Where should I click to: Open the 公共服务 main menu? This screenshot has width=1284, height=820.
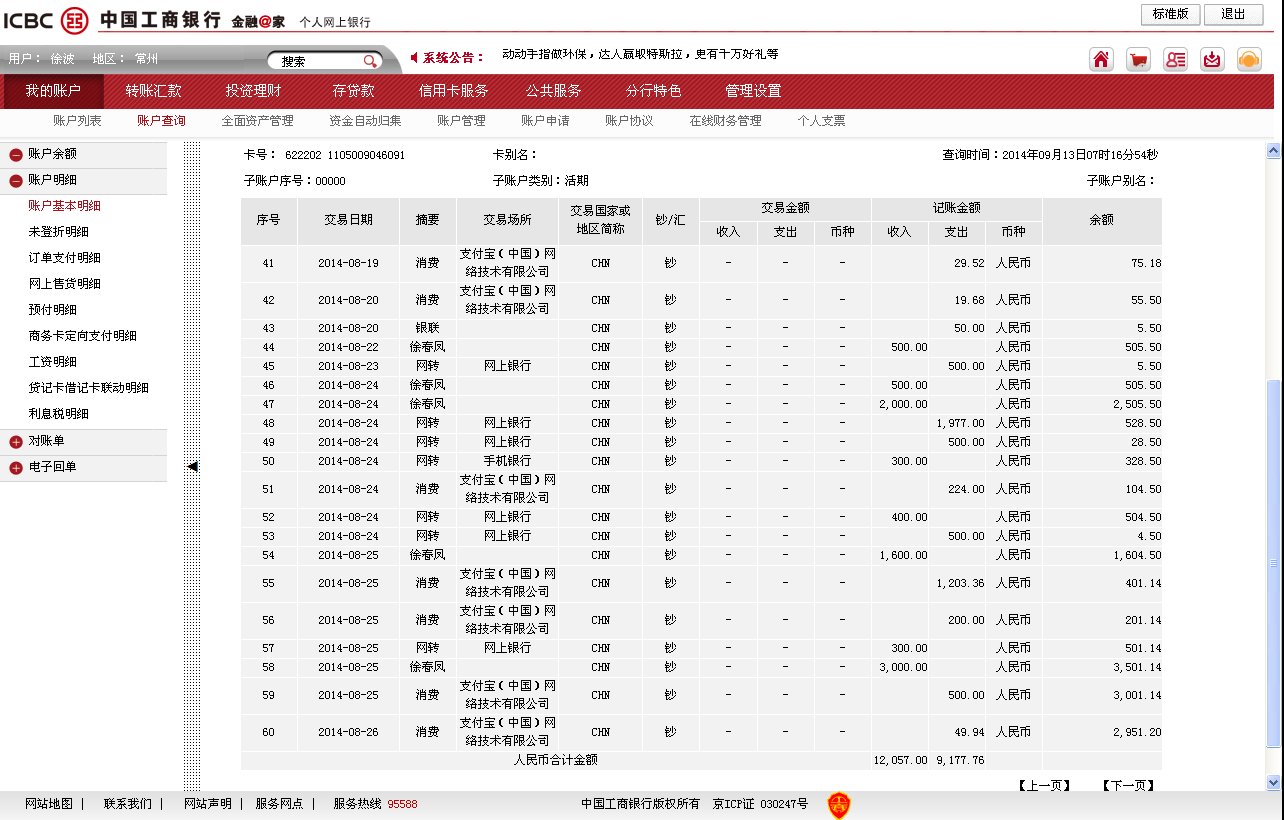553,91
